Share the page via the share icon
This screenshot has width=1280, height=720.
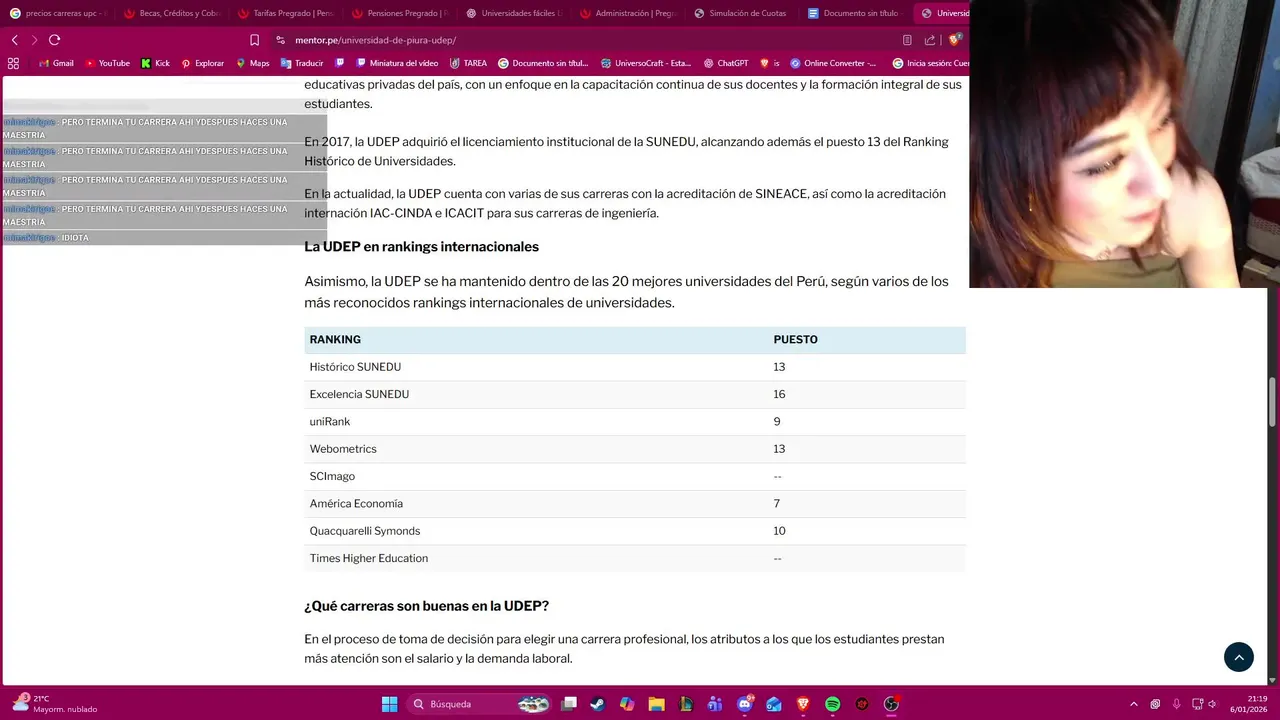[x=930, y=40]
